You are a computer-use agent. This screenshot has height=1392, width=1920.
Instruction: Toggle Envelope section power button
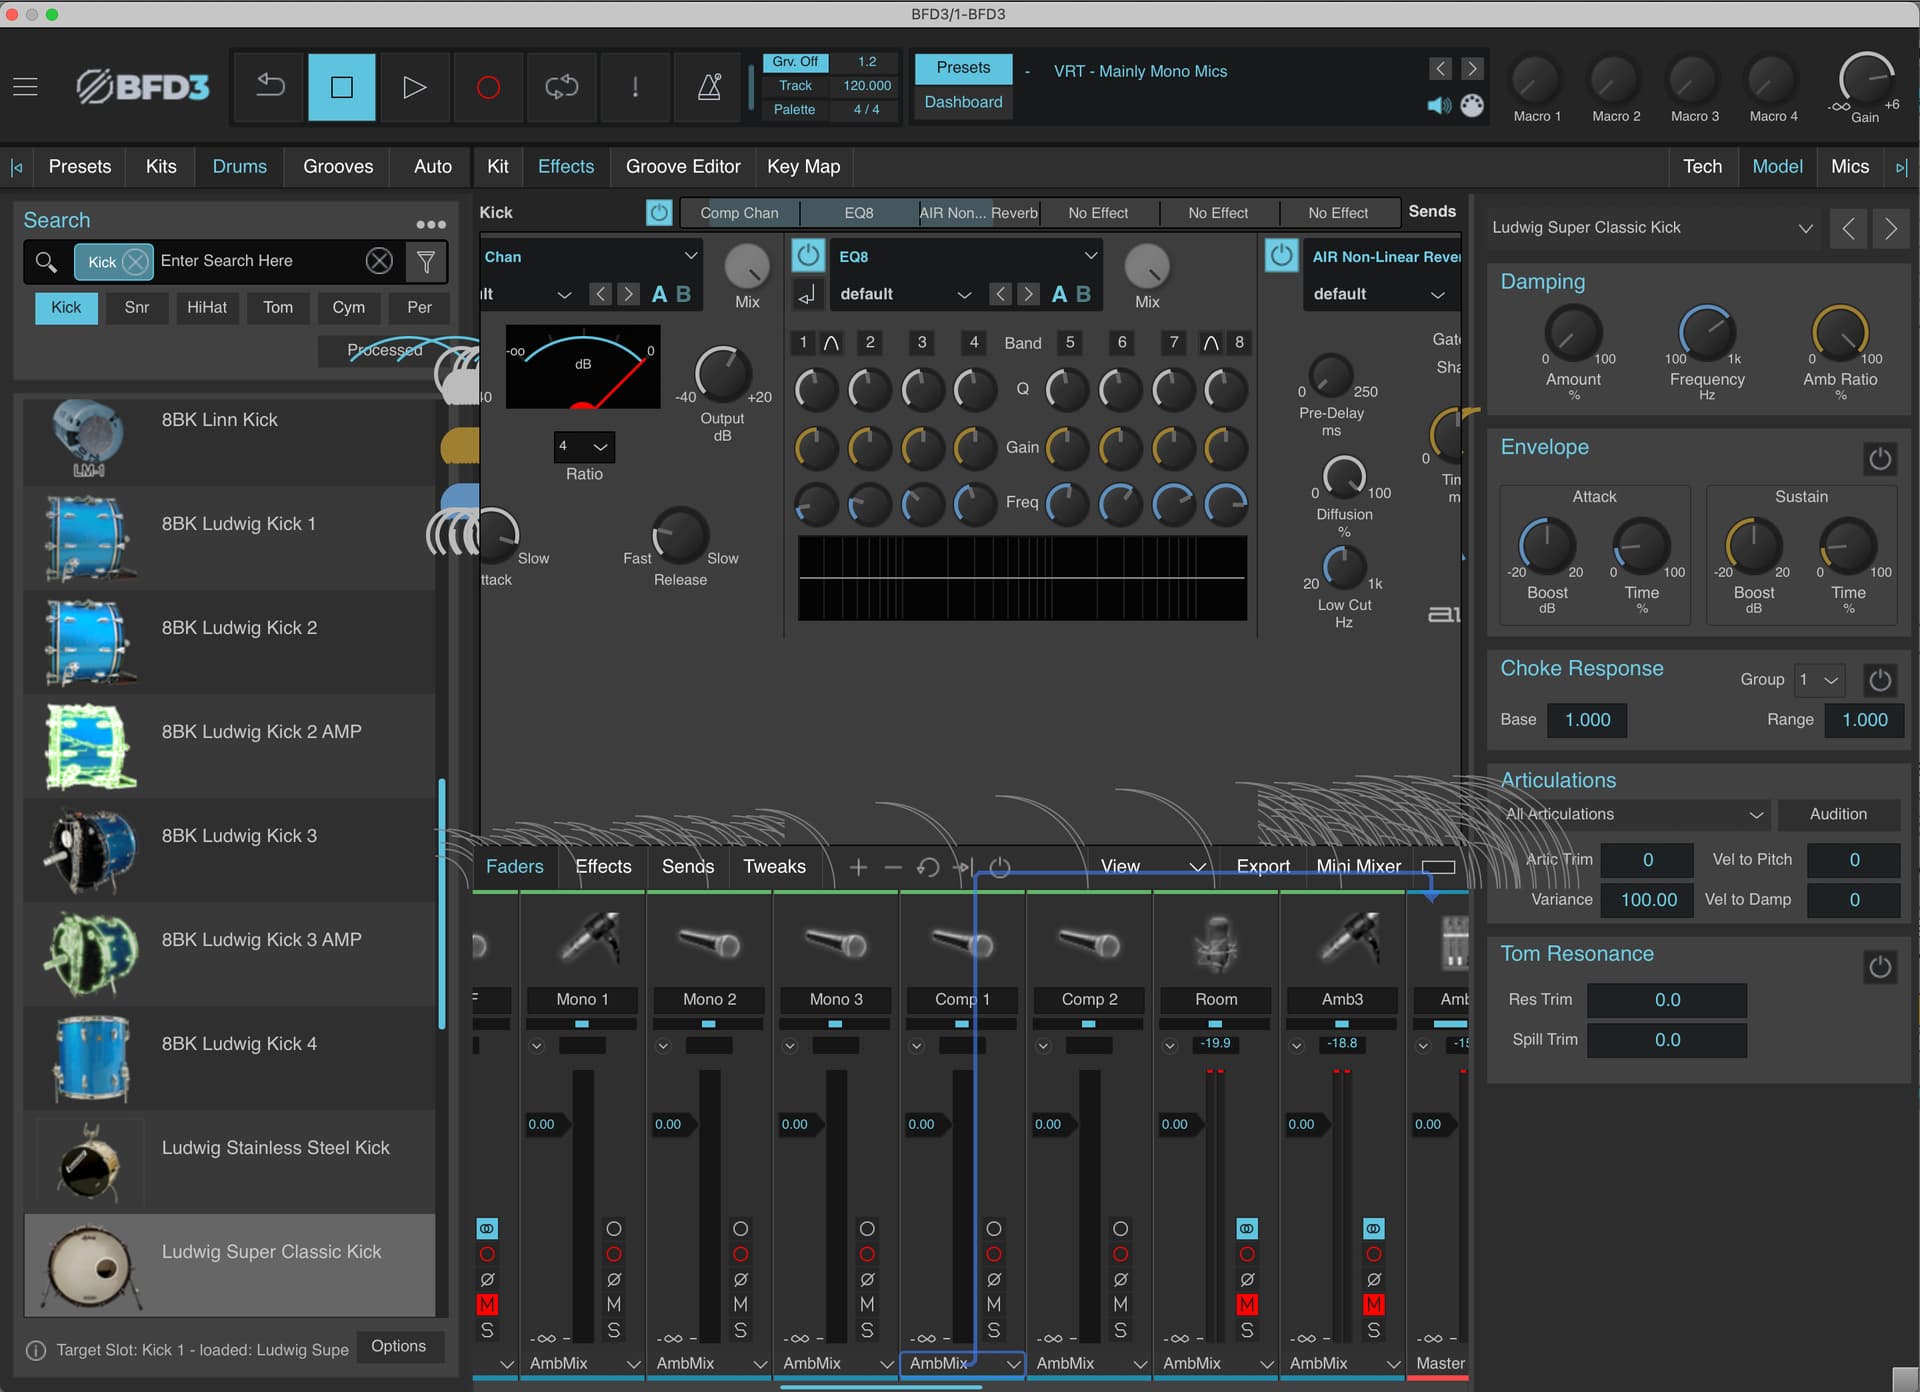(1880, 459)
